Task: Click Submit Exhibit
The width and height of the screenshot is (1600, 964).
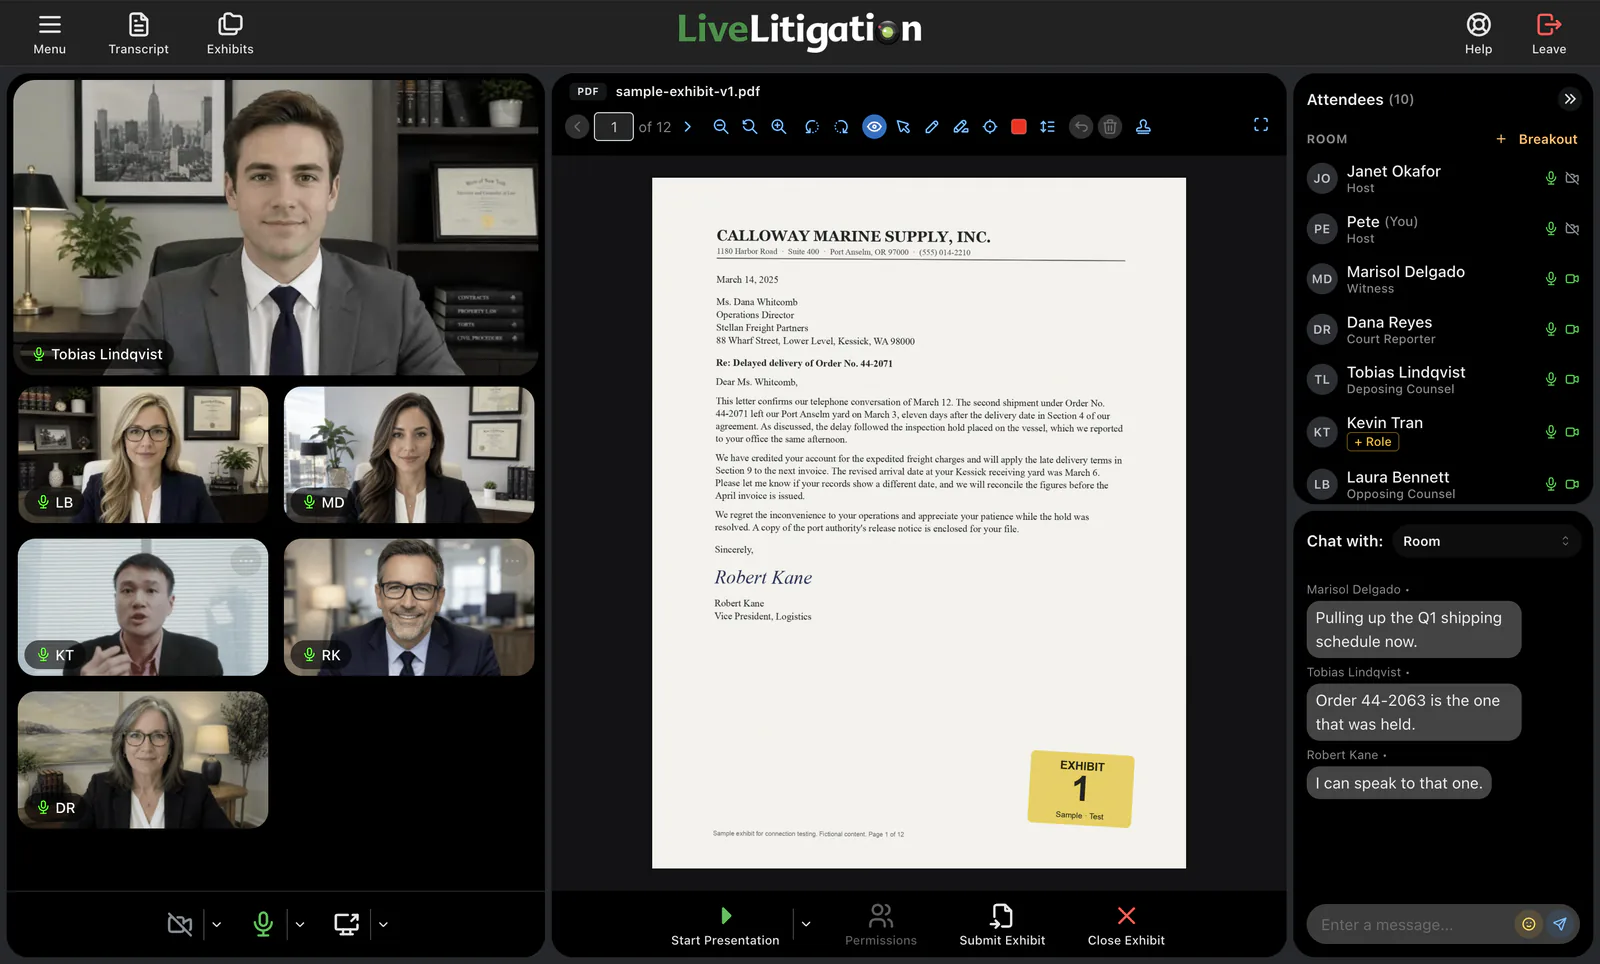Action: [x=1002, y=926]
